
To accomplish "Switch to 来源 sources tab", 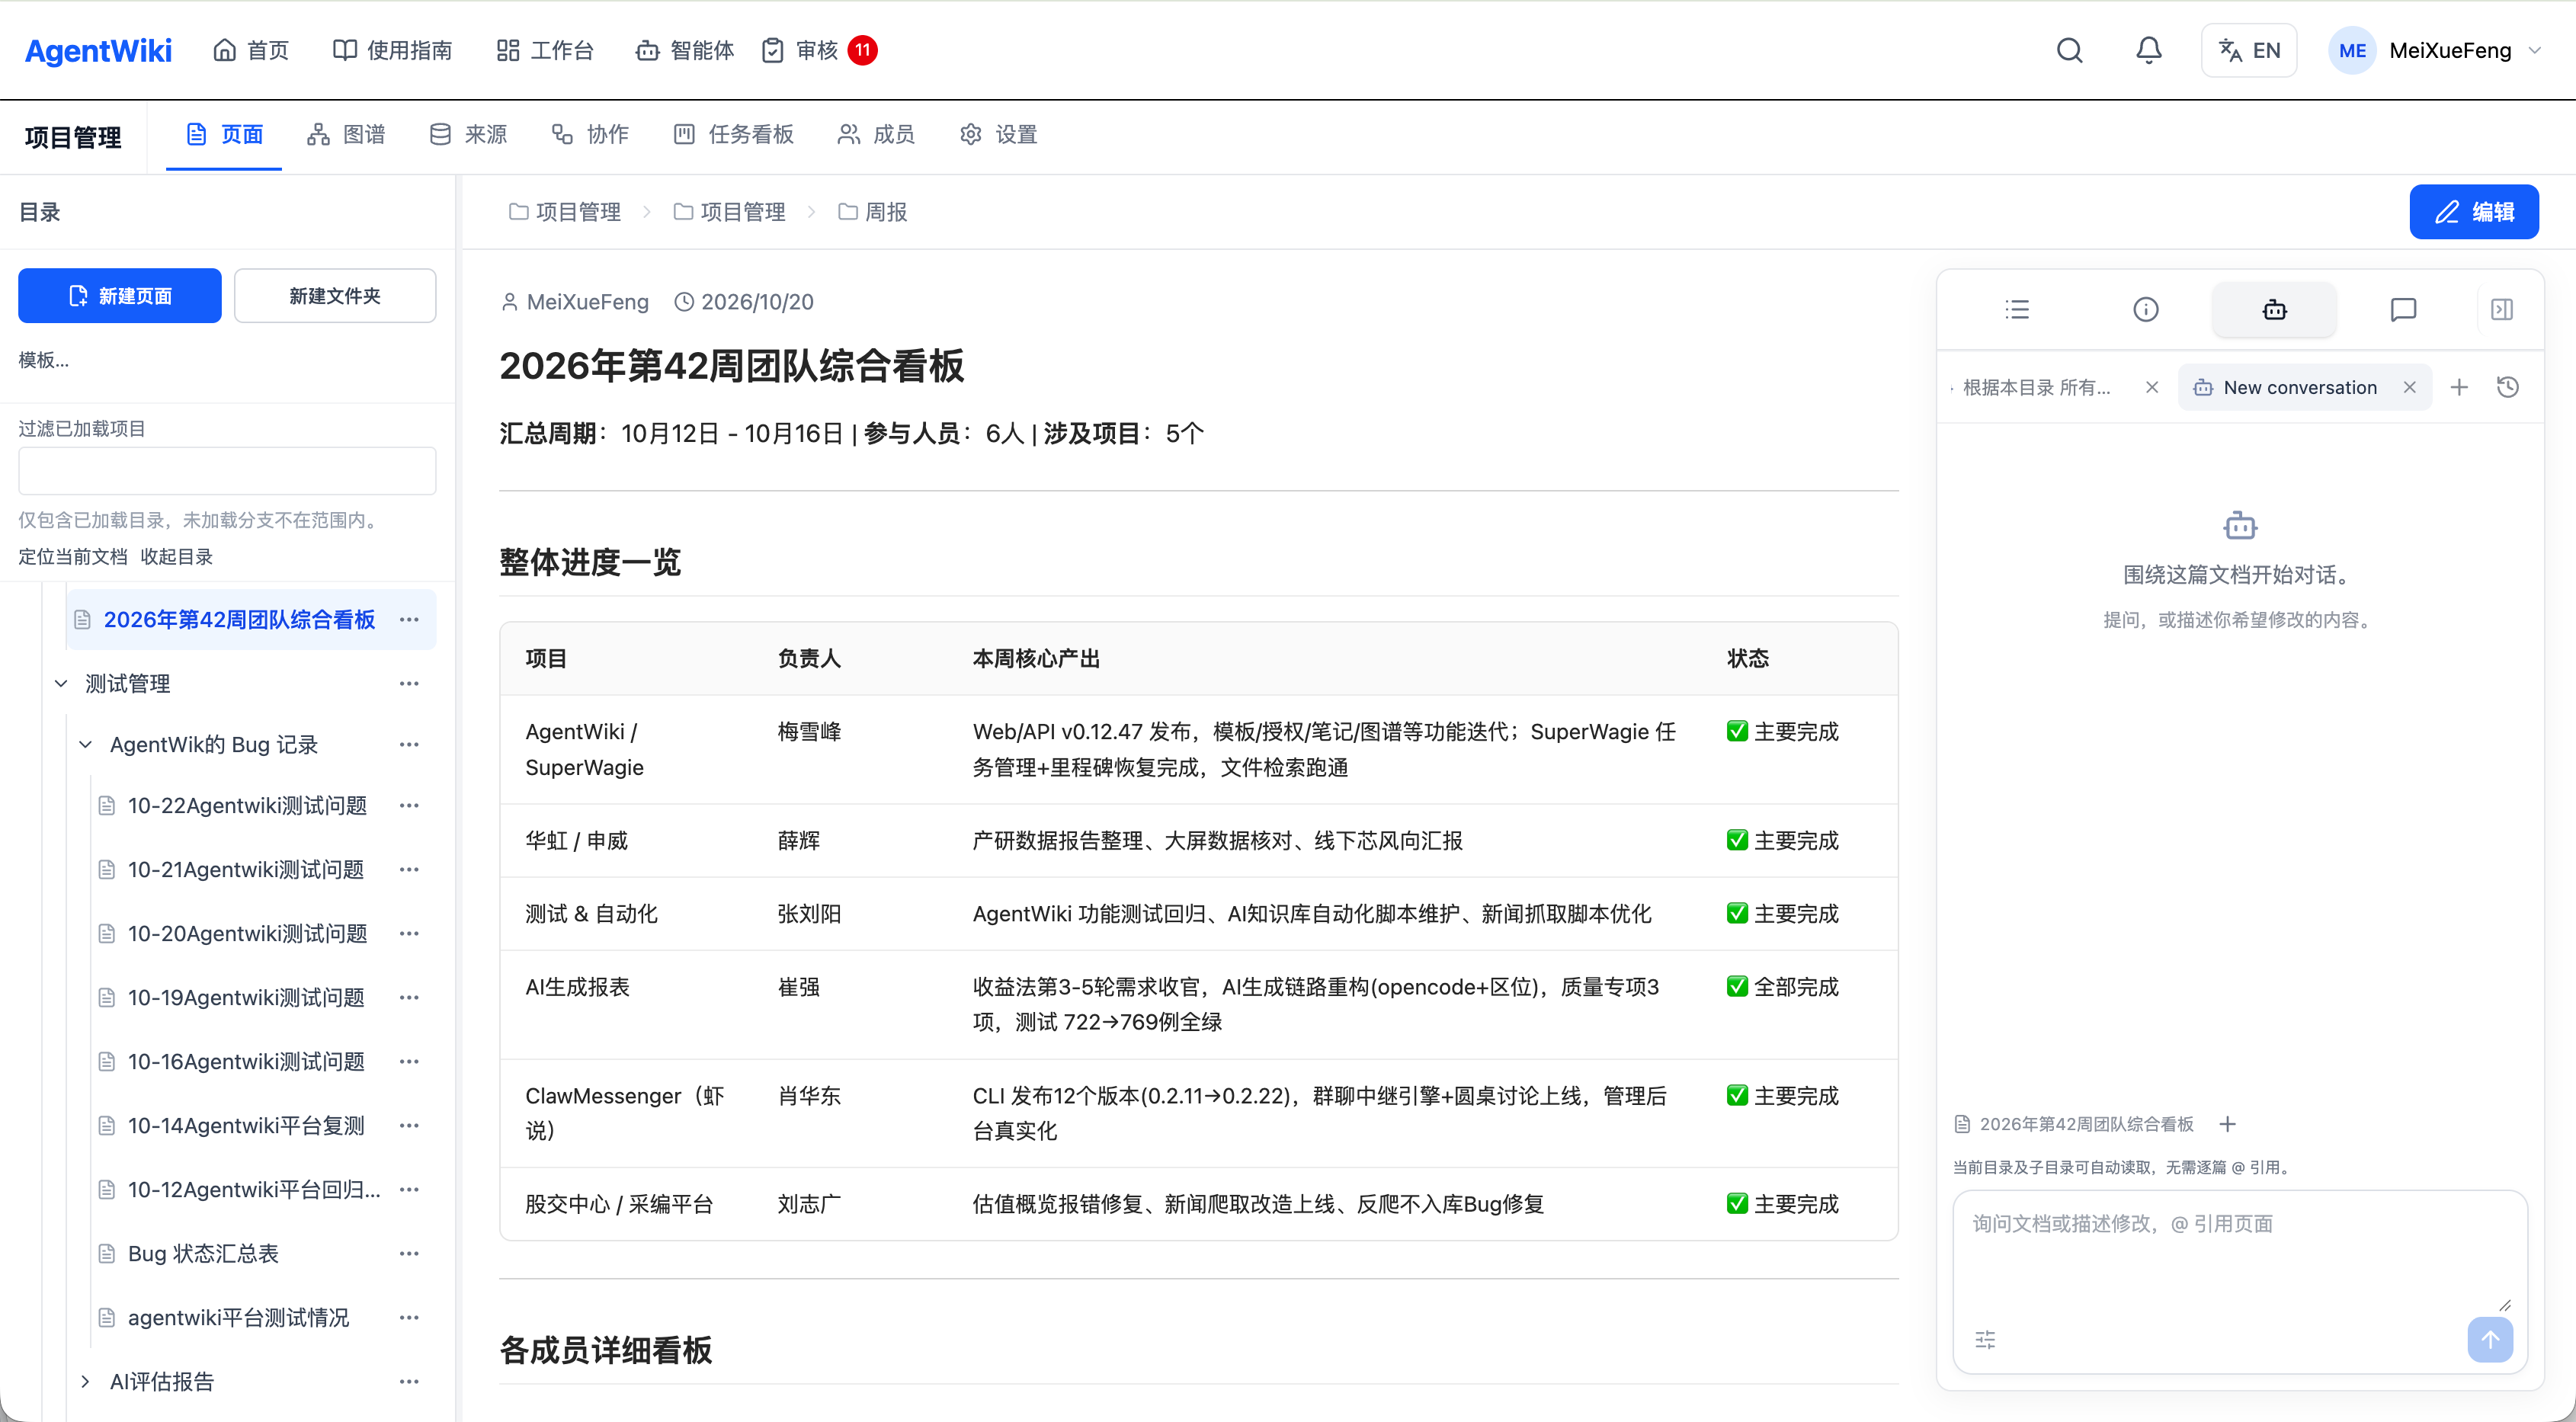I will (x=468, y=134).
